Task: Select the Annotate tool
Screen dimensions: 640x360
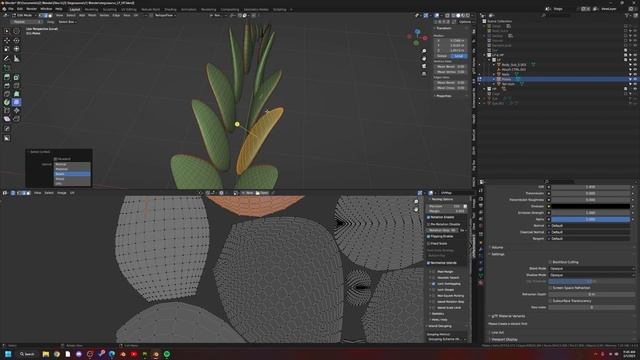Action: [x=7, y=58]
